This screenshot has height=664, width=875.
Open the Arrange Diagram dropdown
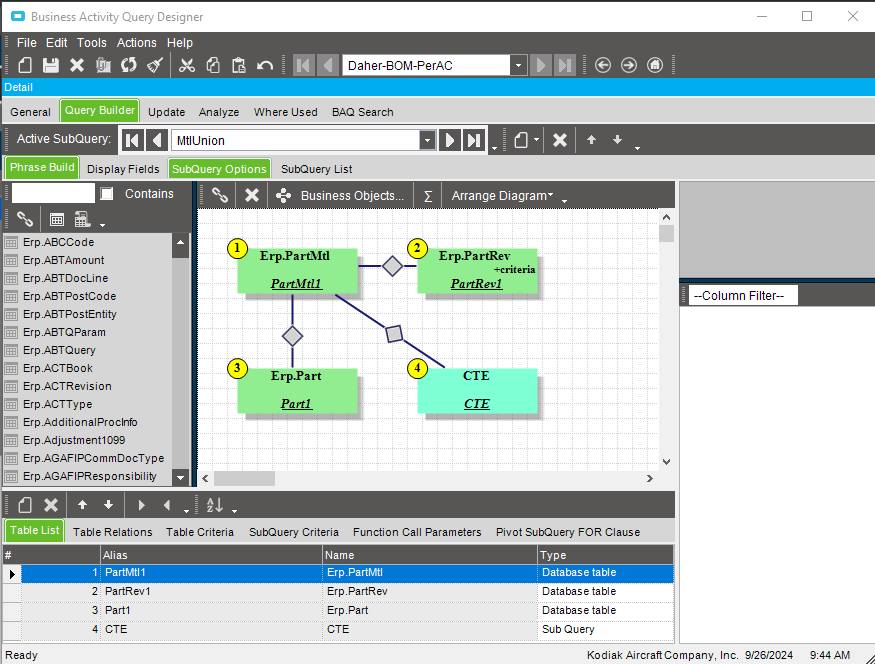(502, 196)
